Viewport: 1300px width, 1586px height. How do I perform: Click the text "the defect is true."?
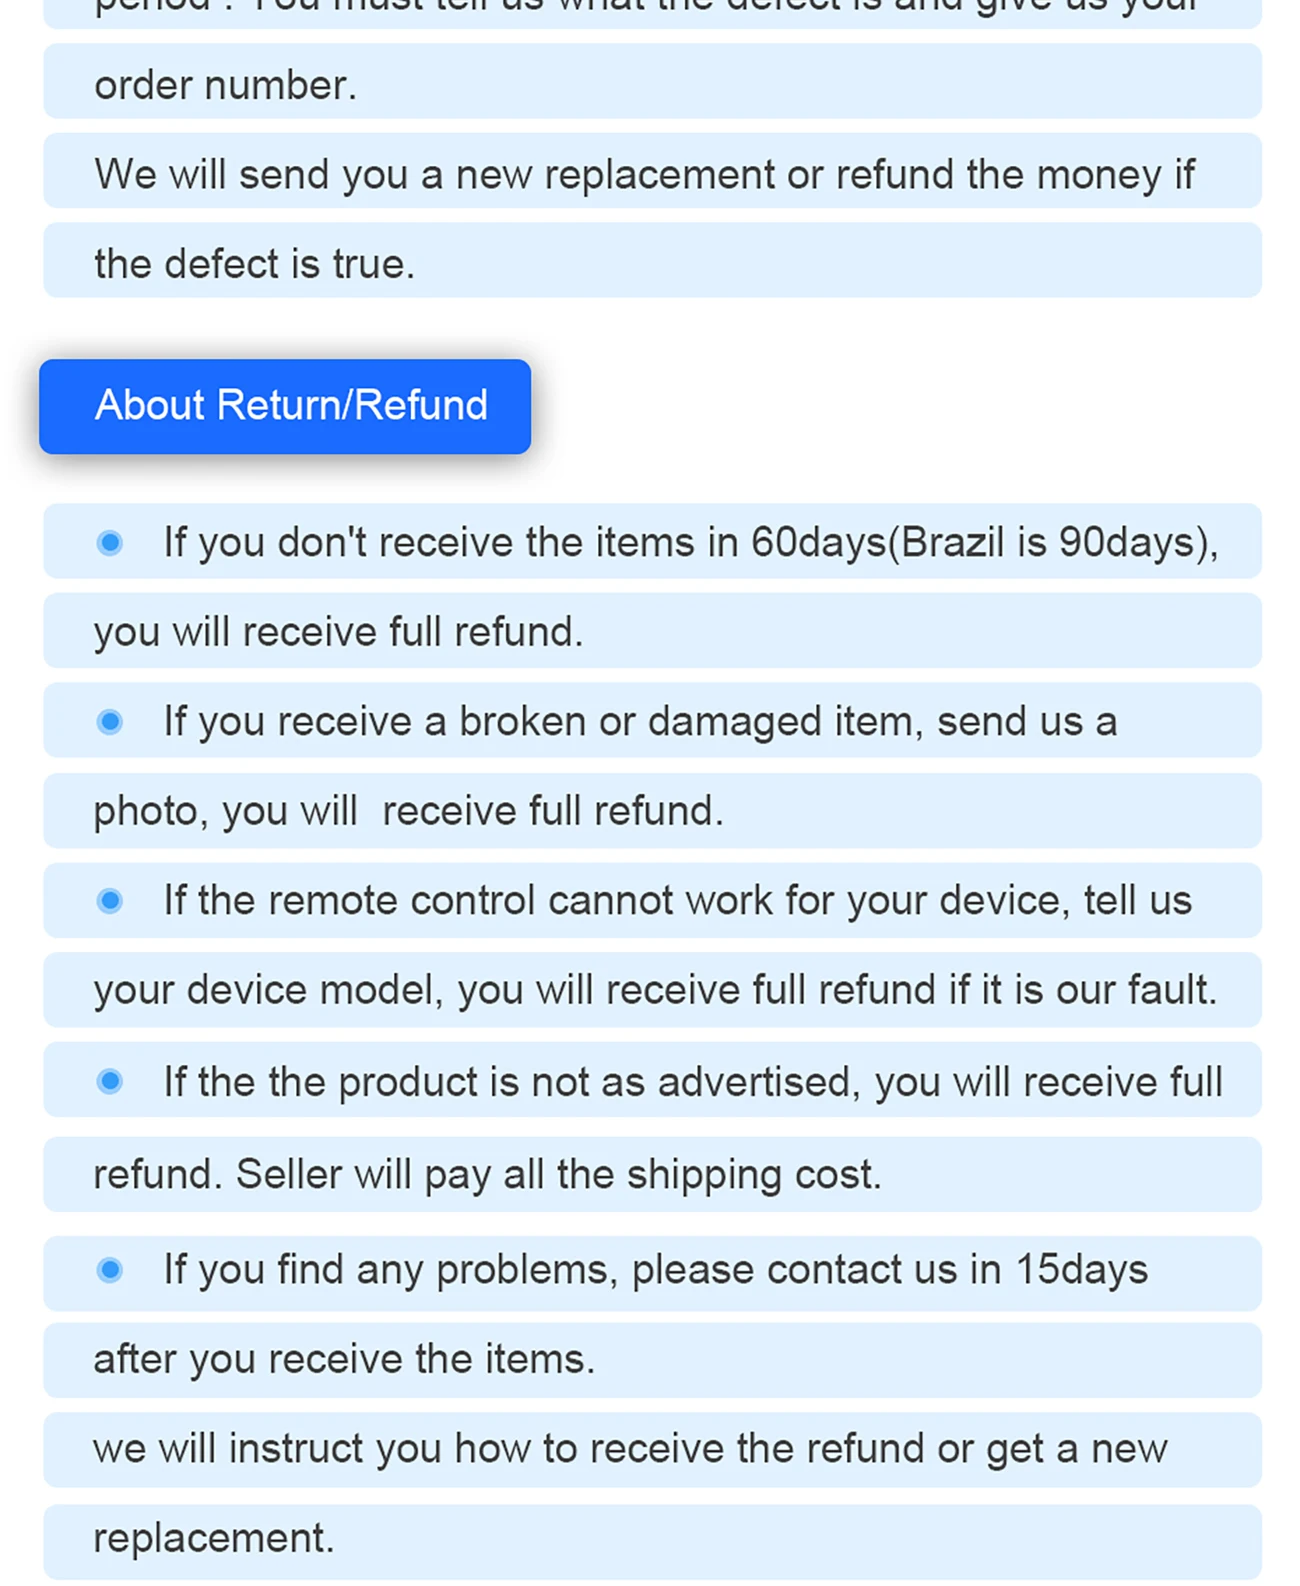pos(254,264)
